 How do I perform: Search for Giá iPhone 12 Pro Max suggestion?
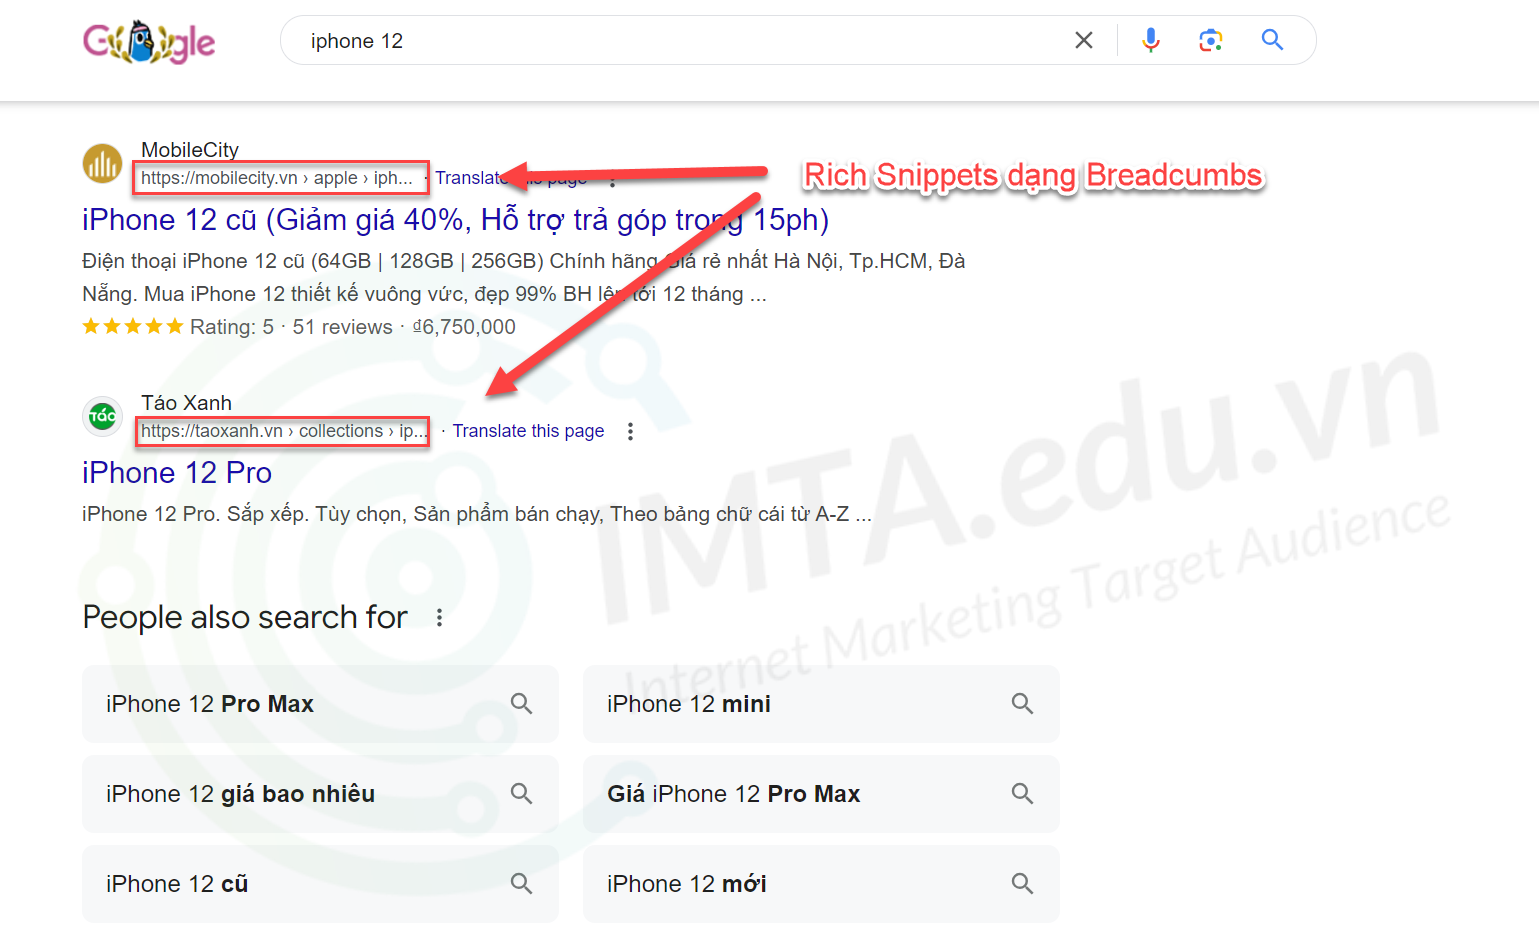pos(821,794)
